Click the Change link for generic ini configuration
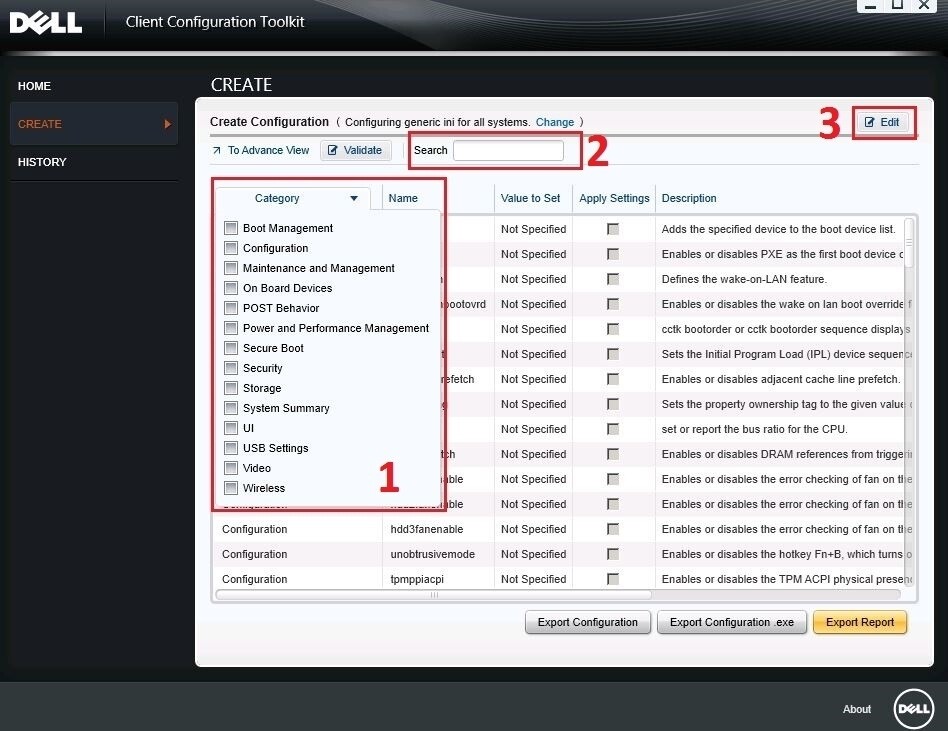The height and width of the screenshot is (731, 948). pyautogui.click(x=555, y=122)
